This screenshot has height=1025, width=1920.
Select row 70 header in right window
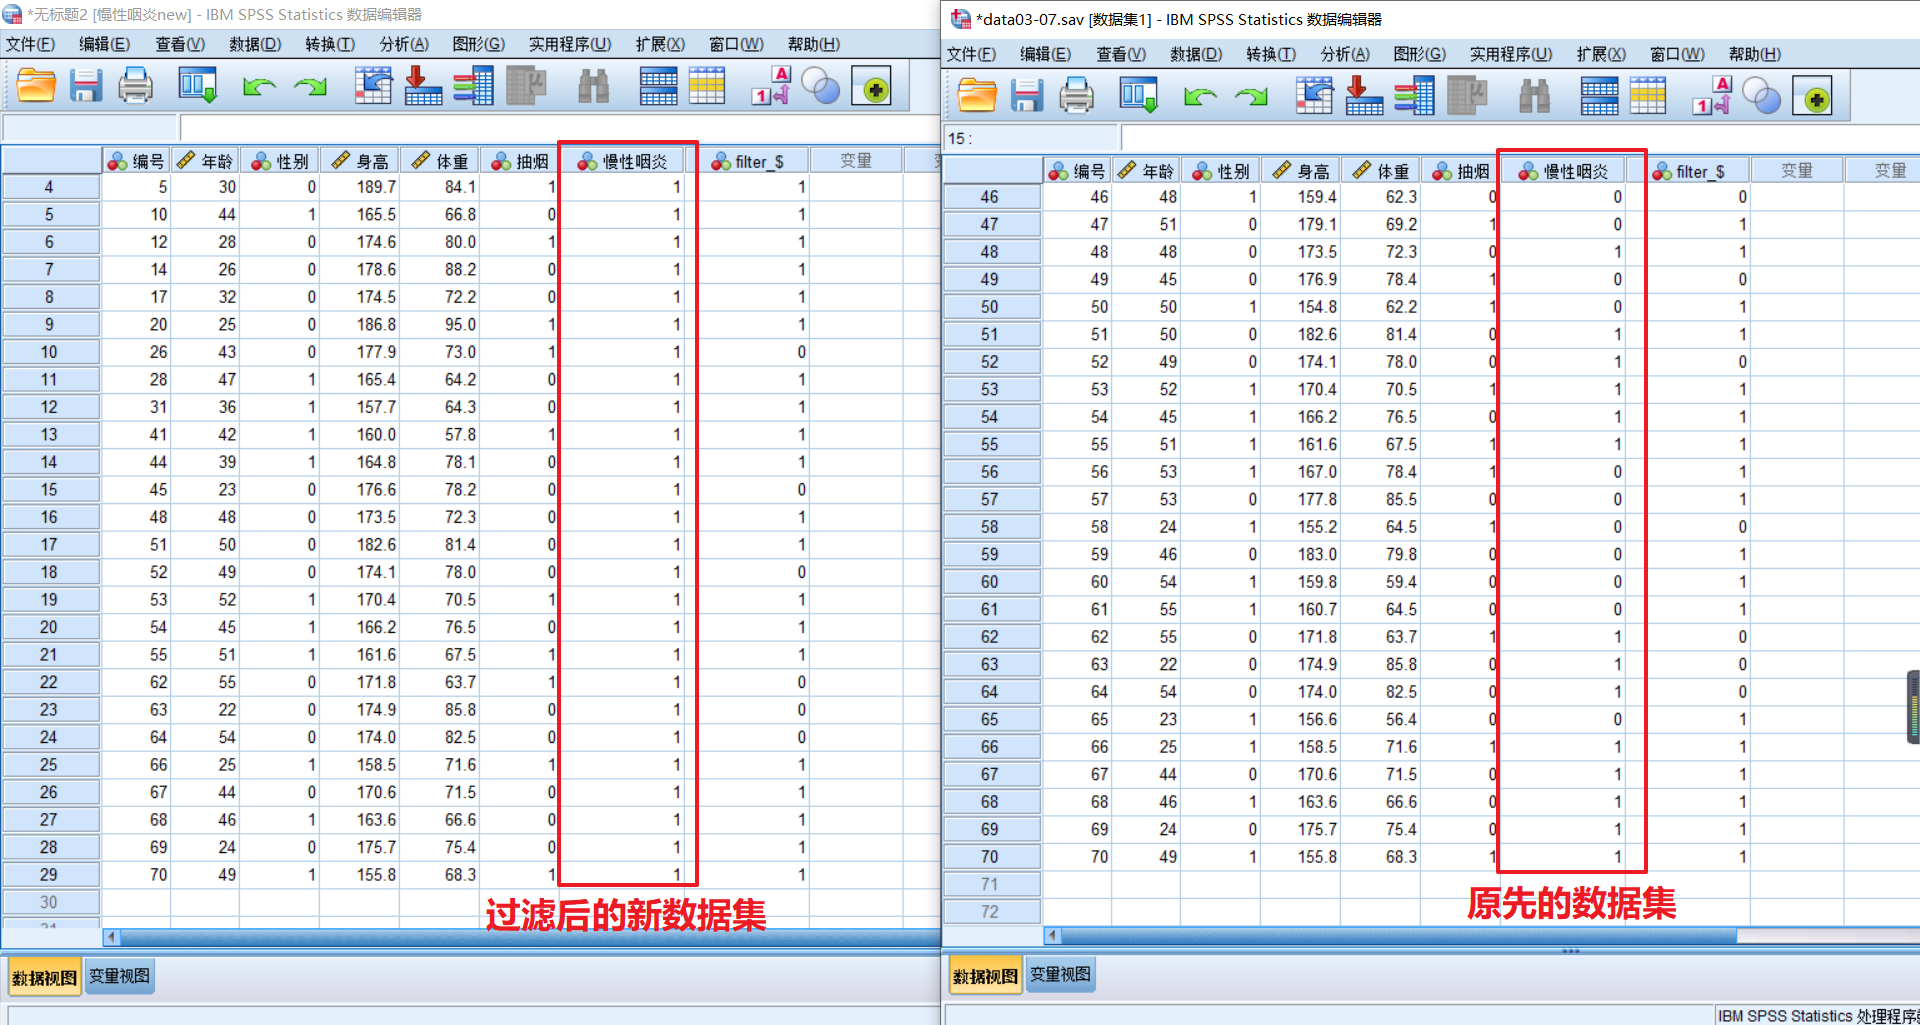[990, 857]
